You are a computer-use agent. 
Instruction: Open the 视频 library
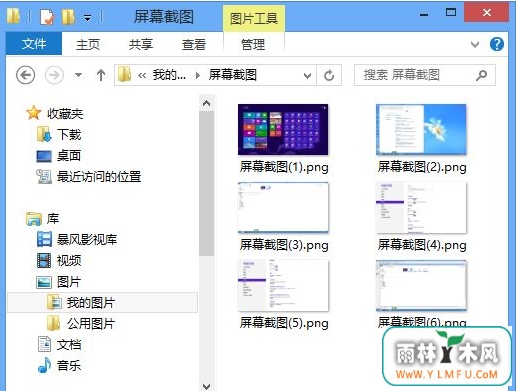click(x=69, y=261)
